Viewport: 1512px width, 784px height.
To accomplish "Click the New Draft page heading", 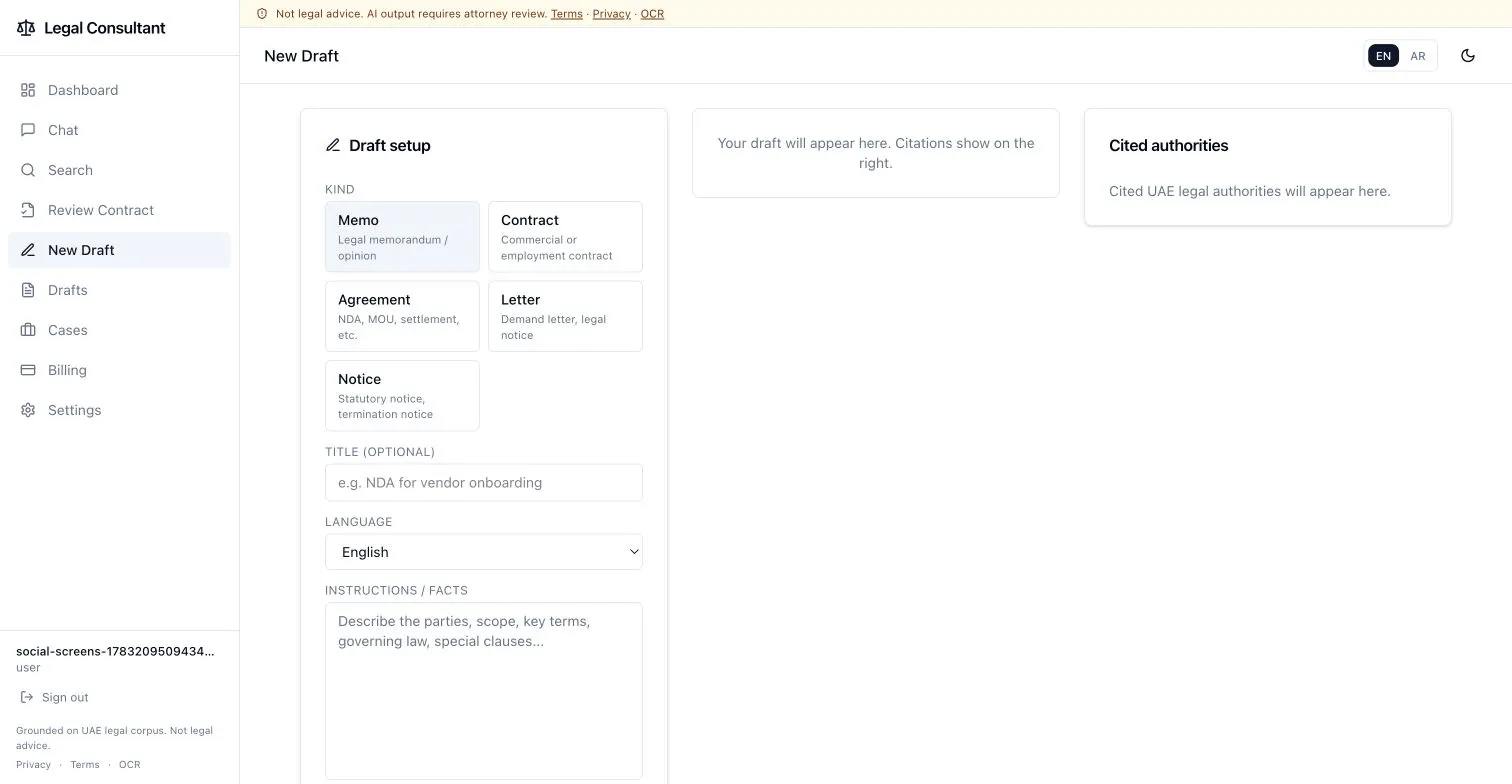I will [301, 56].
